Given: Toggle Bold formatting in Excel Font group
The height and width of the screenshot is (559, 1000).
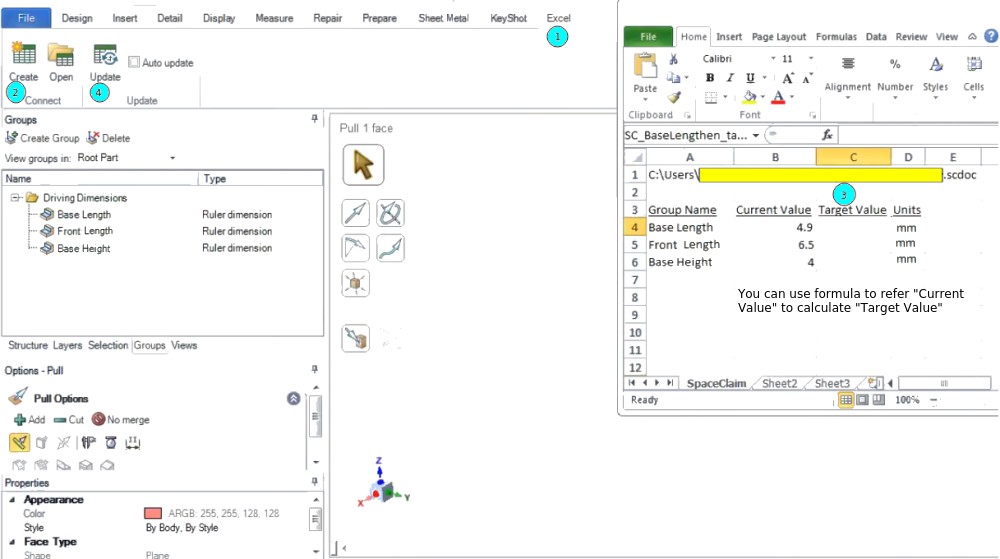Looking at the screenshot, I should click(710, 78).
